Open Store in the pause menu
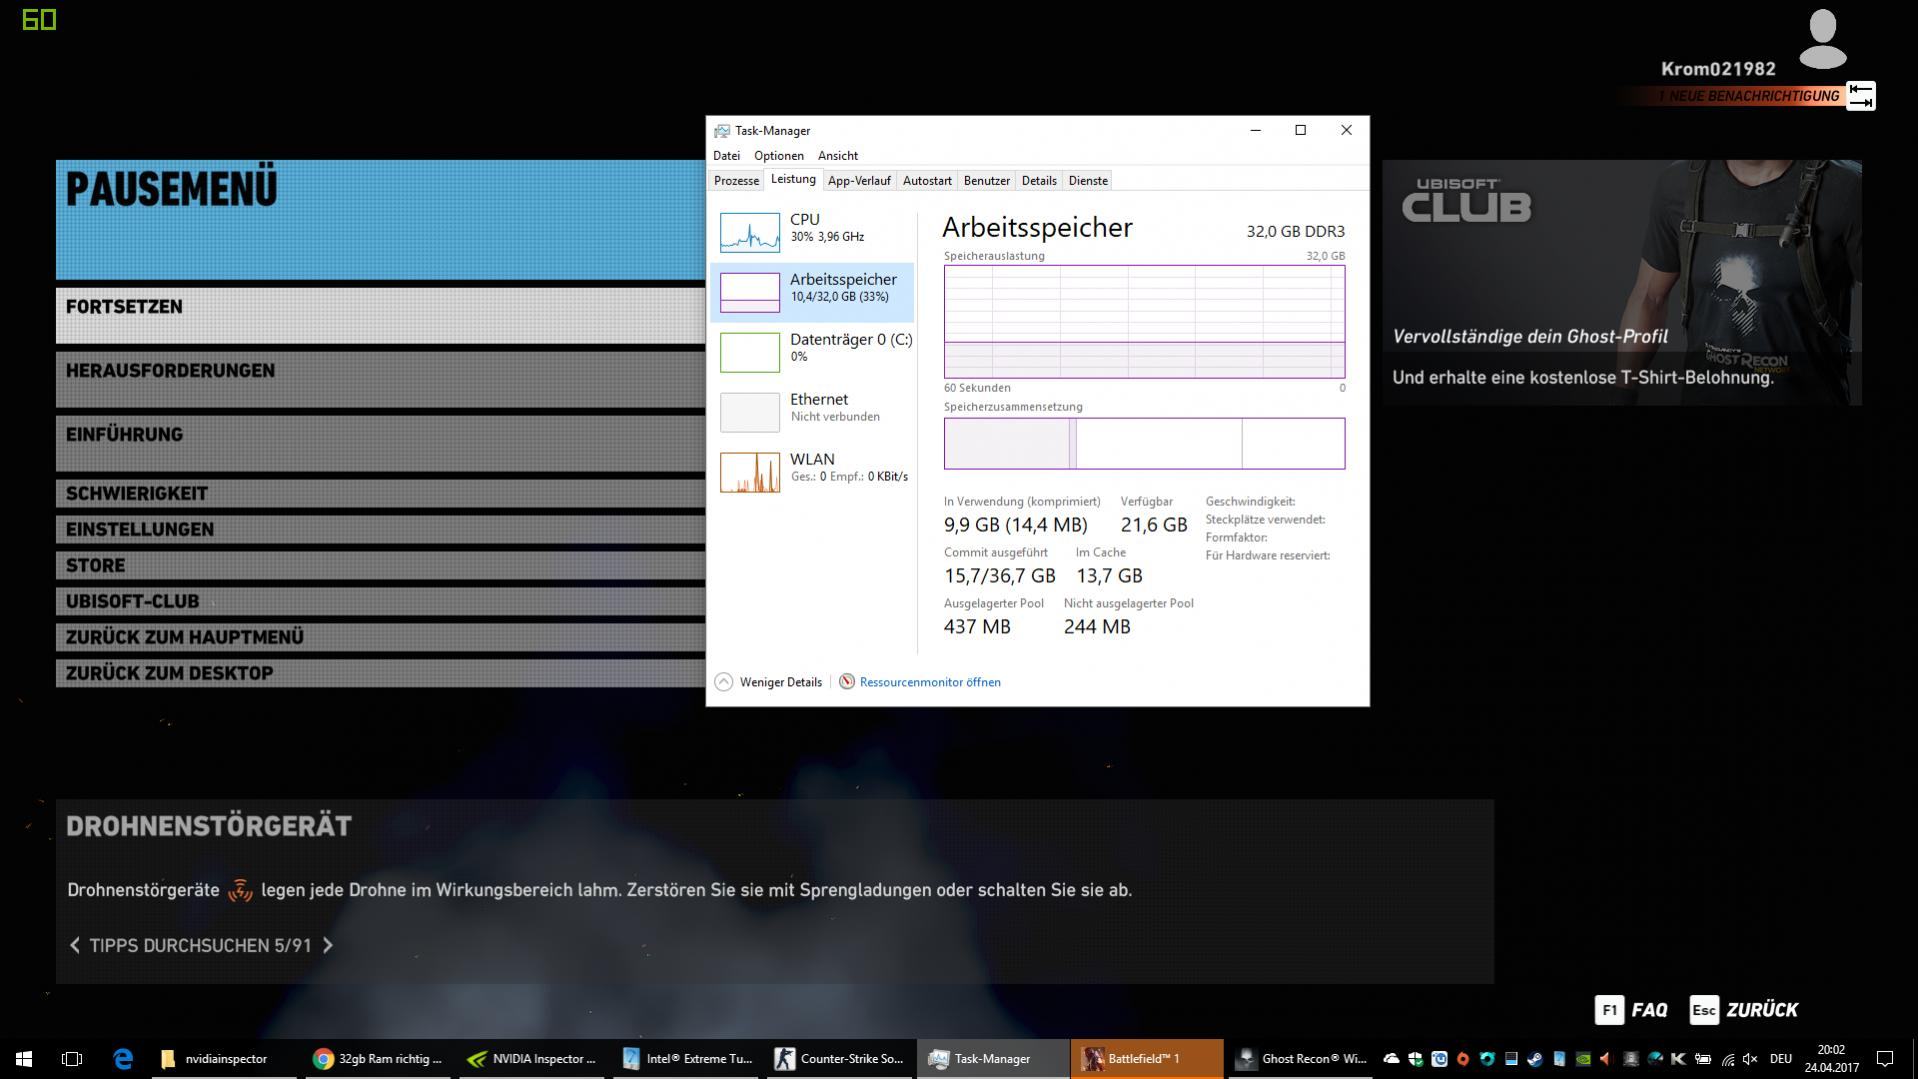This screenshot has height=1079, width=1918. tap(380, 565)
